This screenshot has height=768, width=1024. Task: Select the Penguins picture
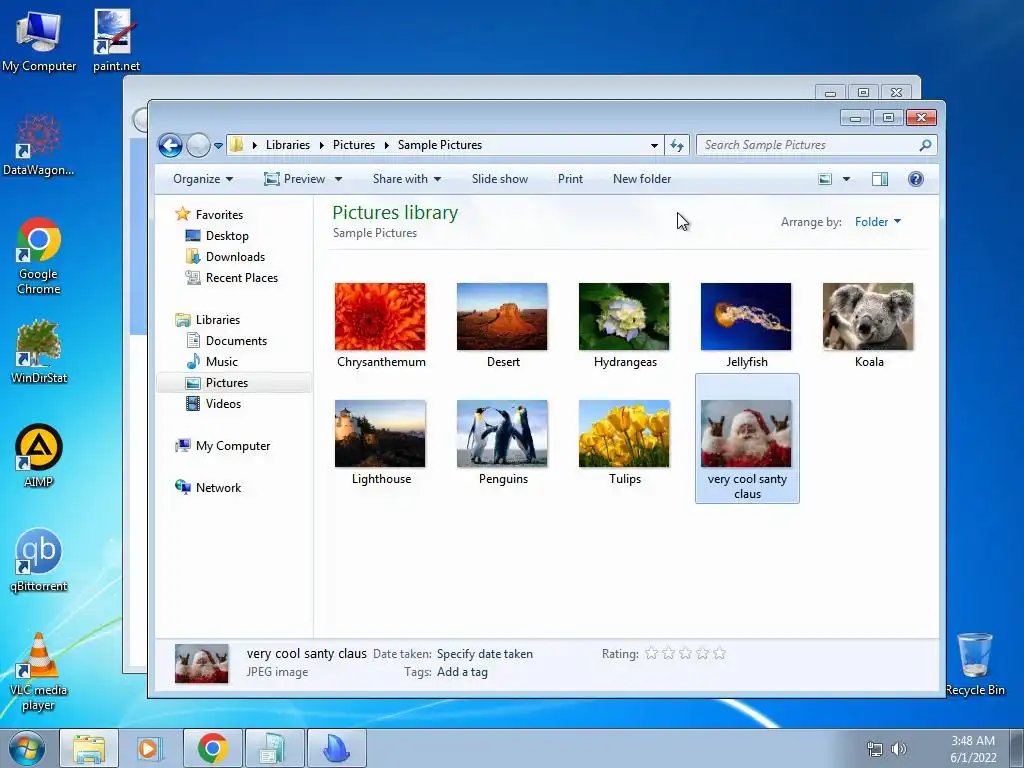502,442
